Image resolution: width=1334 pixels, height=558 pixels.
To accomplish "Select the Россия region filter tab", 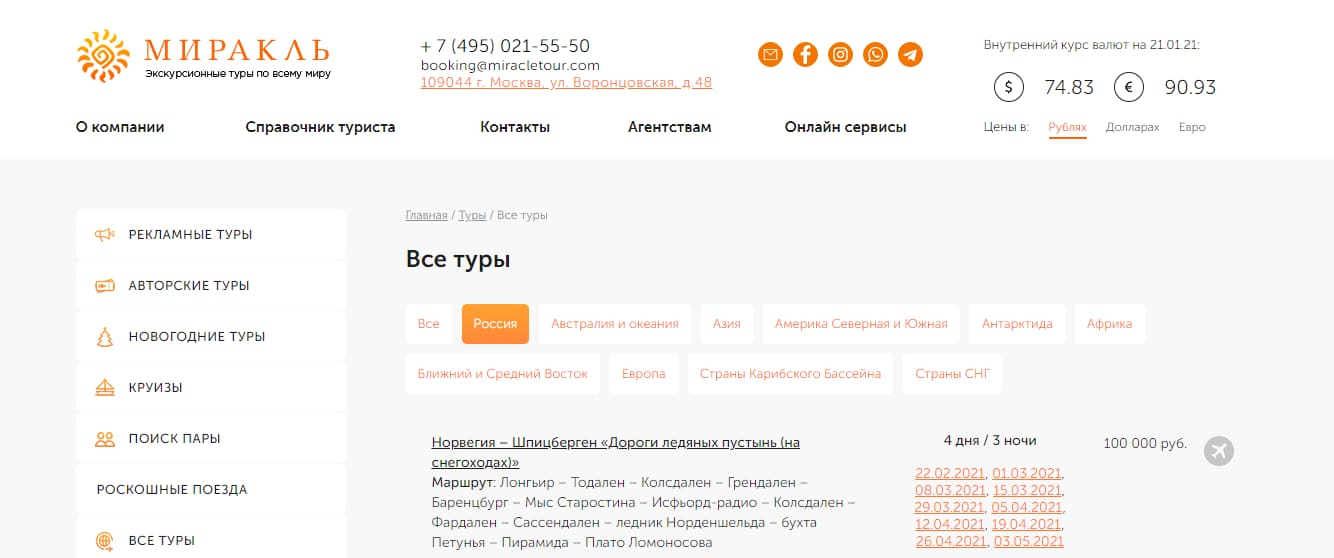I will (495, 324).
